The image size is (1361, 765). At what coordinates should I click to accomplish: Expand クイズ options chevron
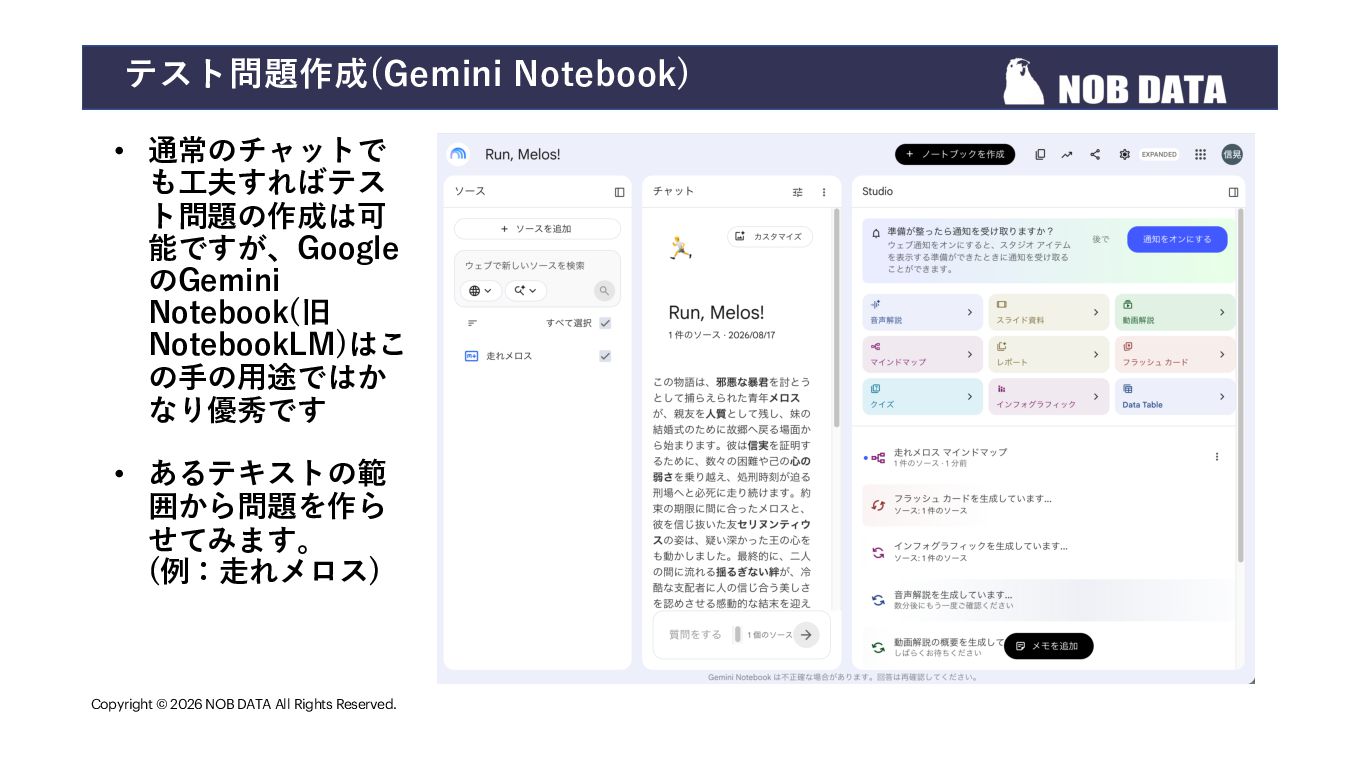970,397
